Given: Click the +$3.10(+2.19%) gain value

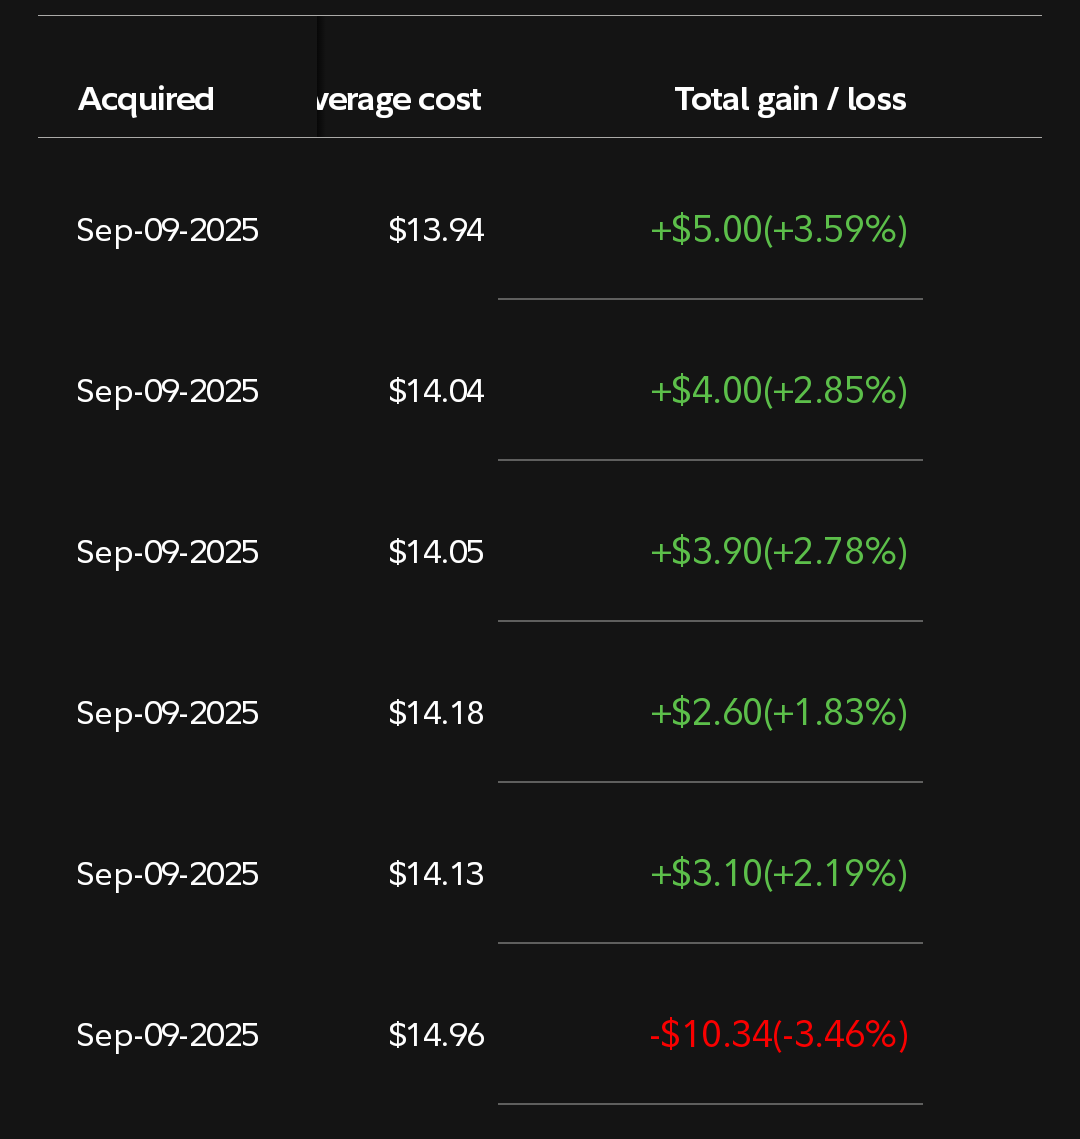Looking at the screenshot, I should pos(779,874).
